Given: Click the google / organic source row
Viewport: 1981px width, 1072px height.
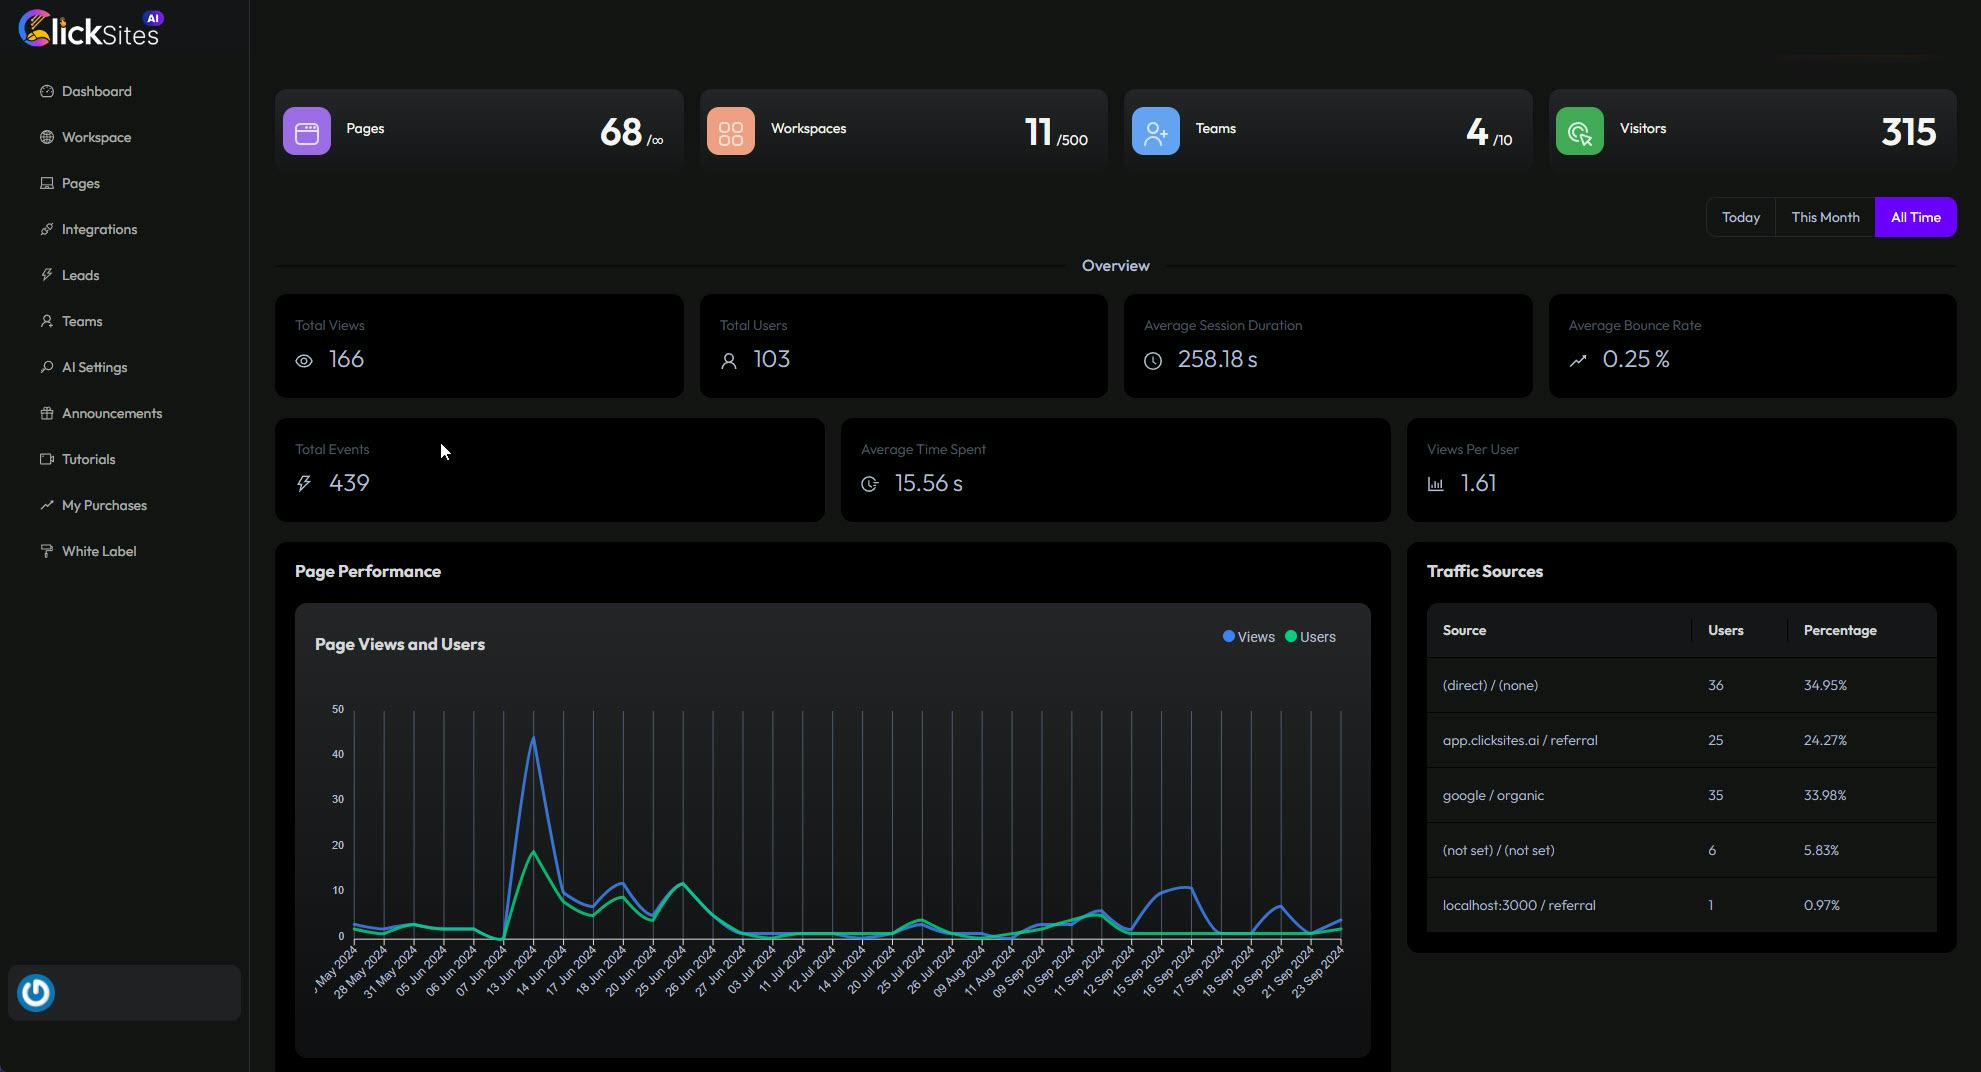Looking at the screenshot, I should [1681, 795].
